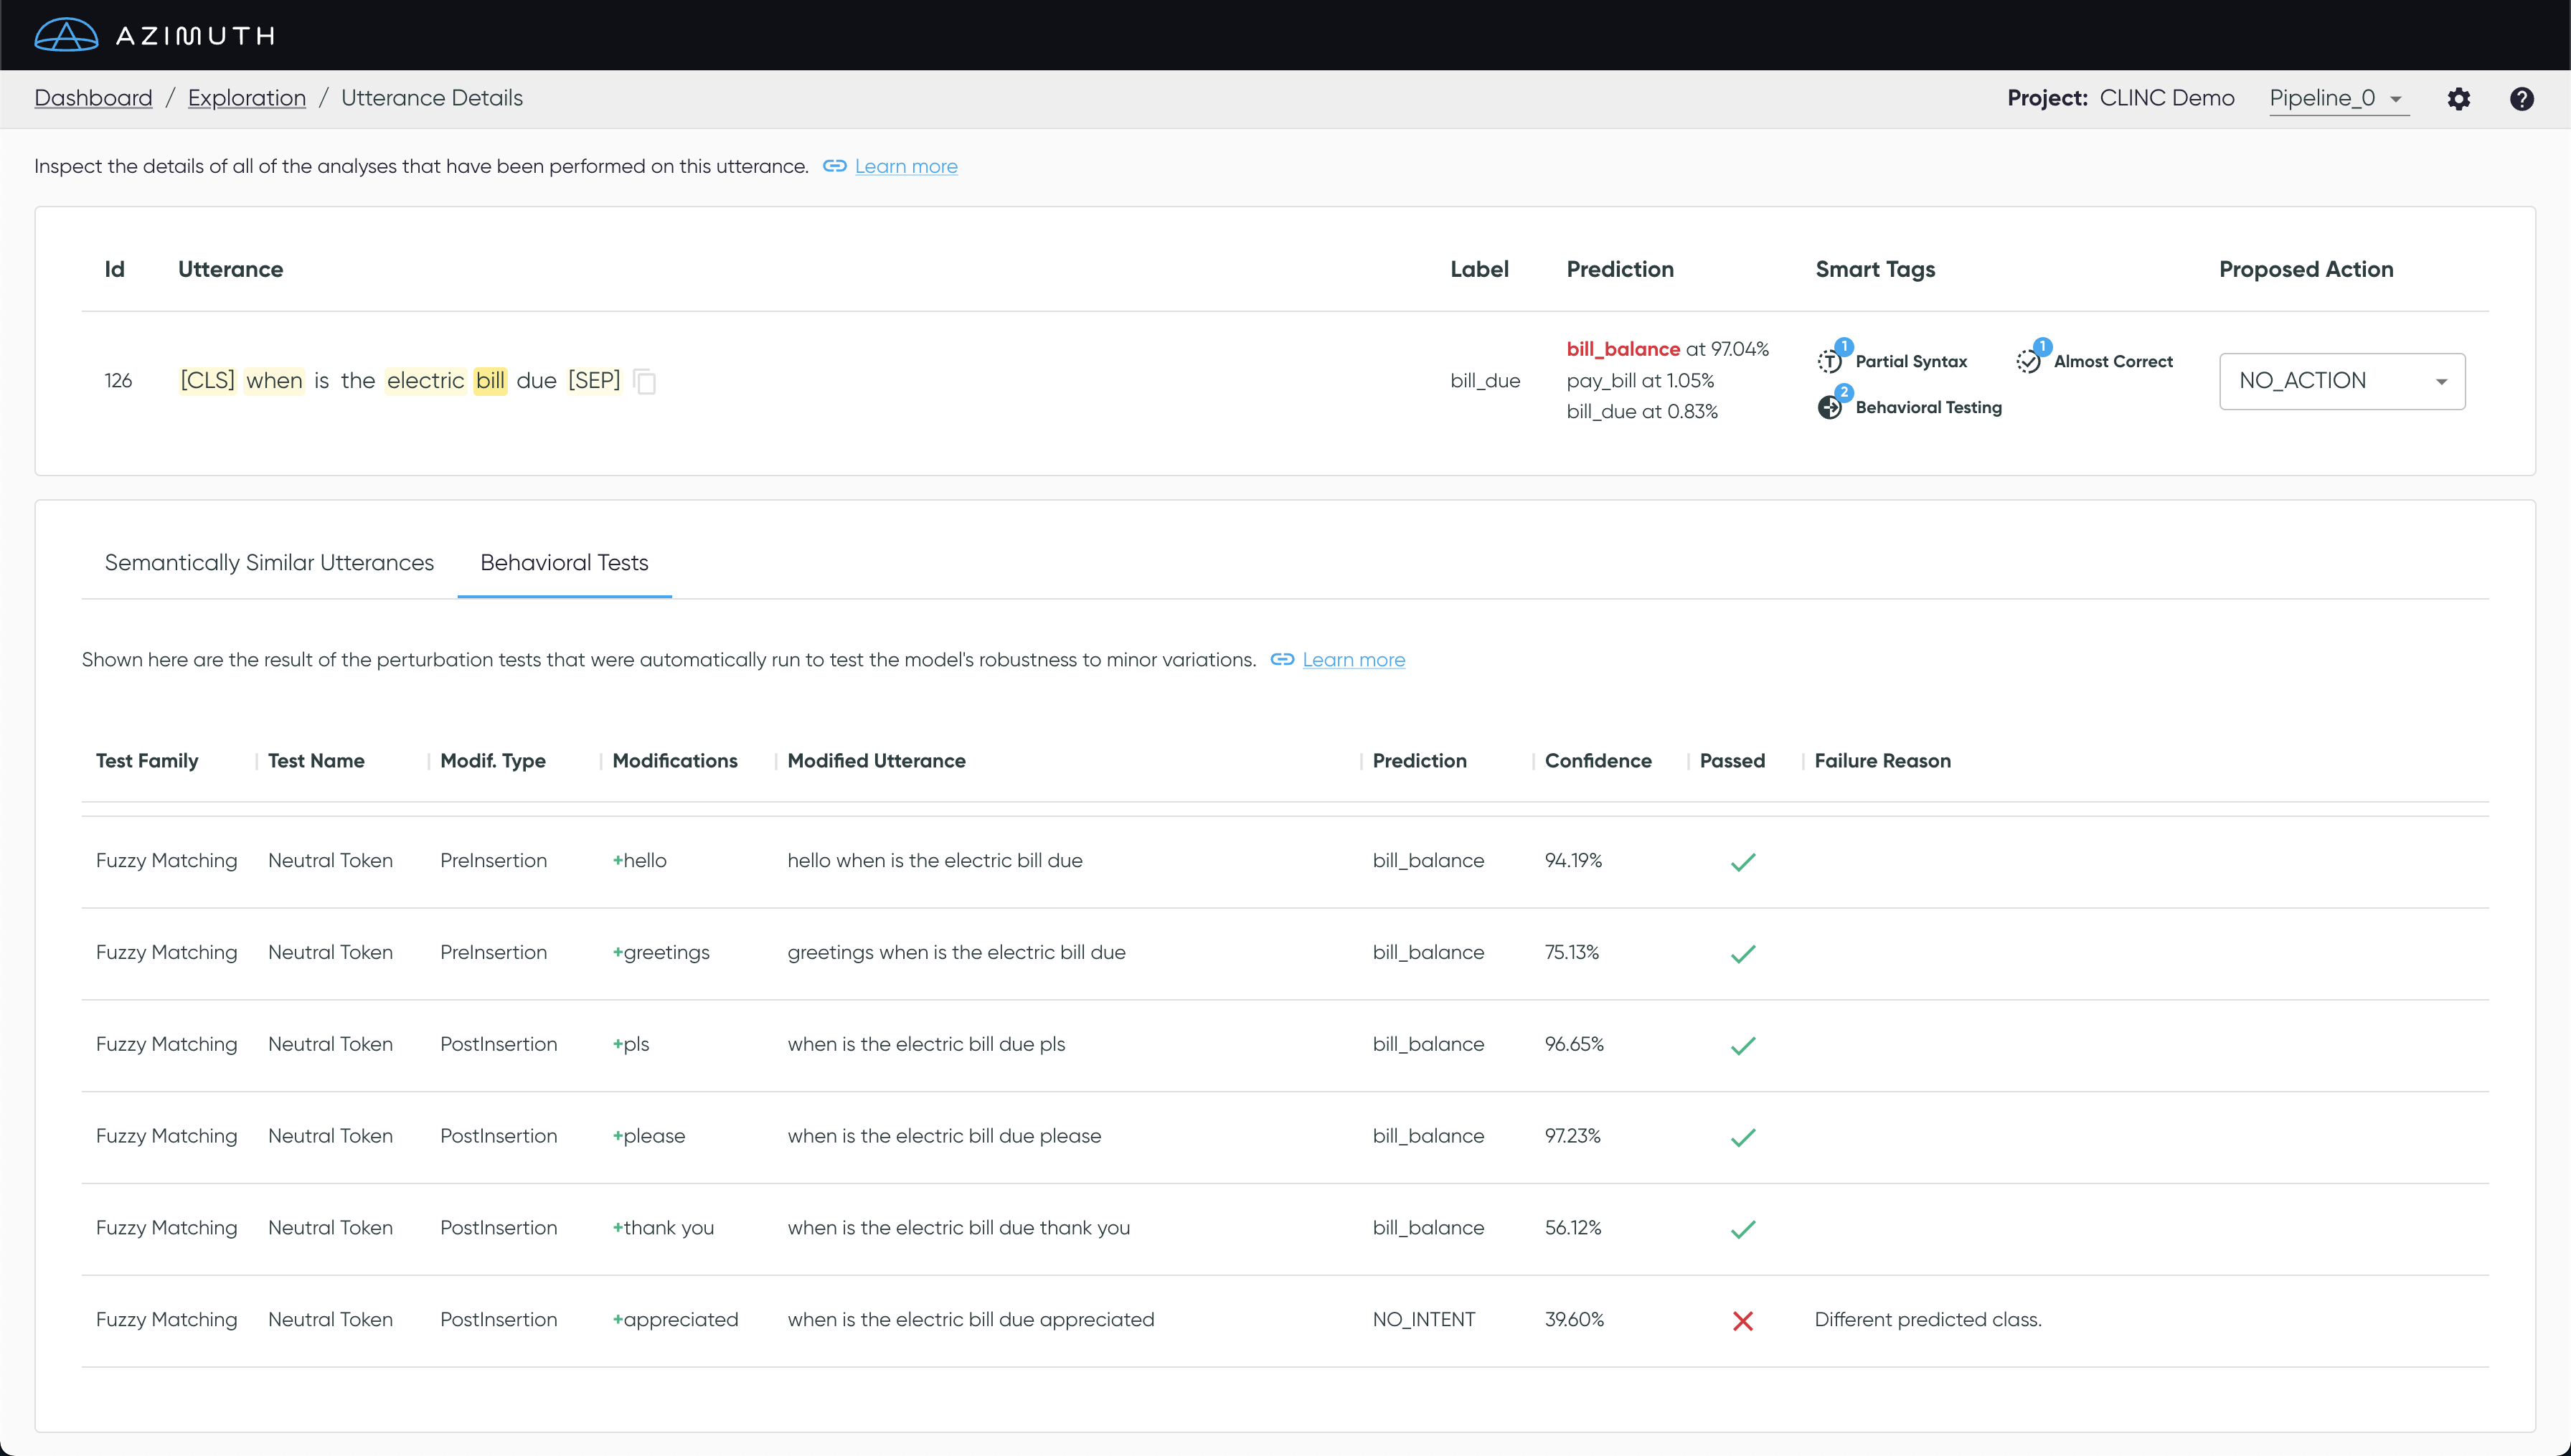2571x1456 pixels.
Task: Copy utterance with the clipboard icon
Action: click(x=645, y=381)
